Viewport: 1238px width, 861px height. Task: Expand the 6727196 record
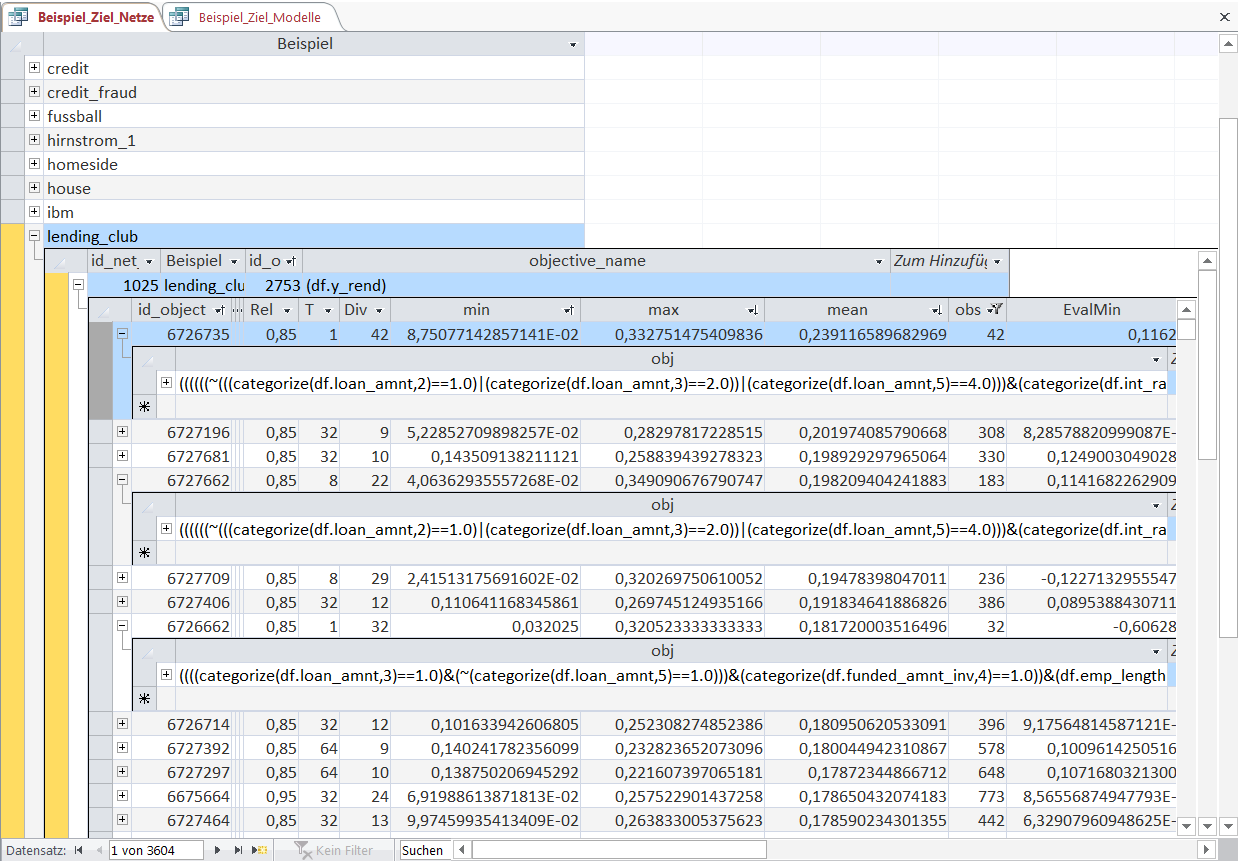(122, 432)
